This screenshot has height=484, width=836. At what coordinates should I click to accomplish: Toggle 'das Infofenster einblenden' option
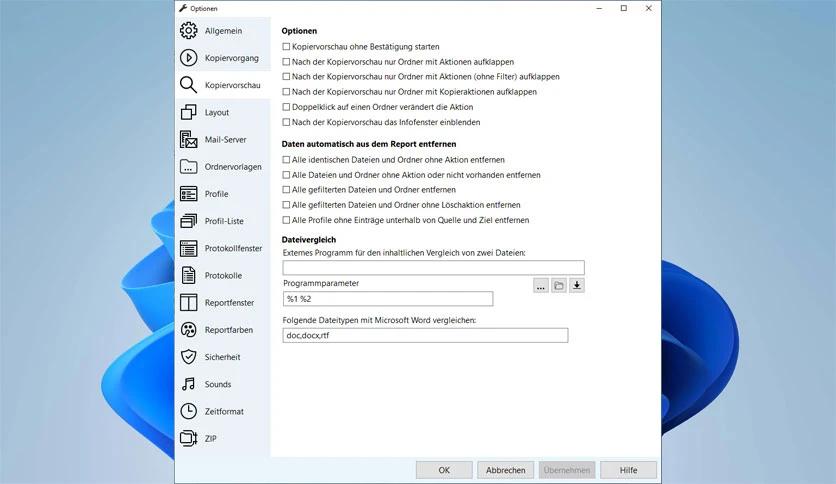(286, 122)
